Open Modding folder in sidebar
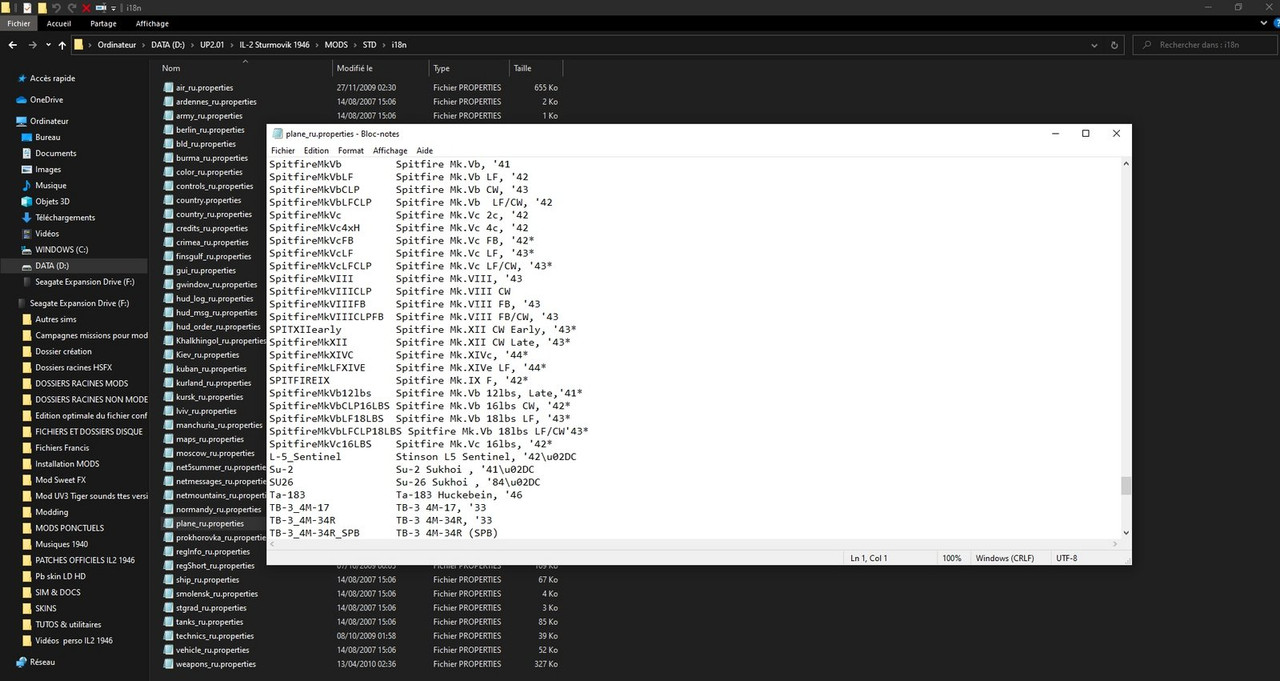The image size is (1280, 681). pos(51,512)
